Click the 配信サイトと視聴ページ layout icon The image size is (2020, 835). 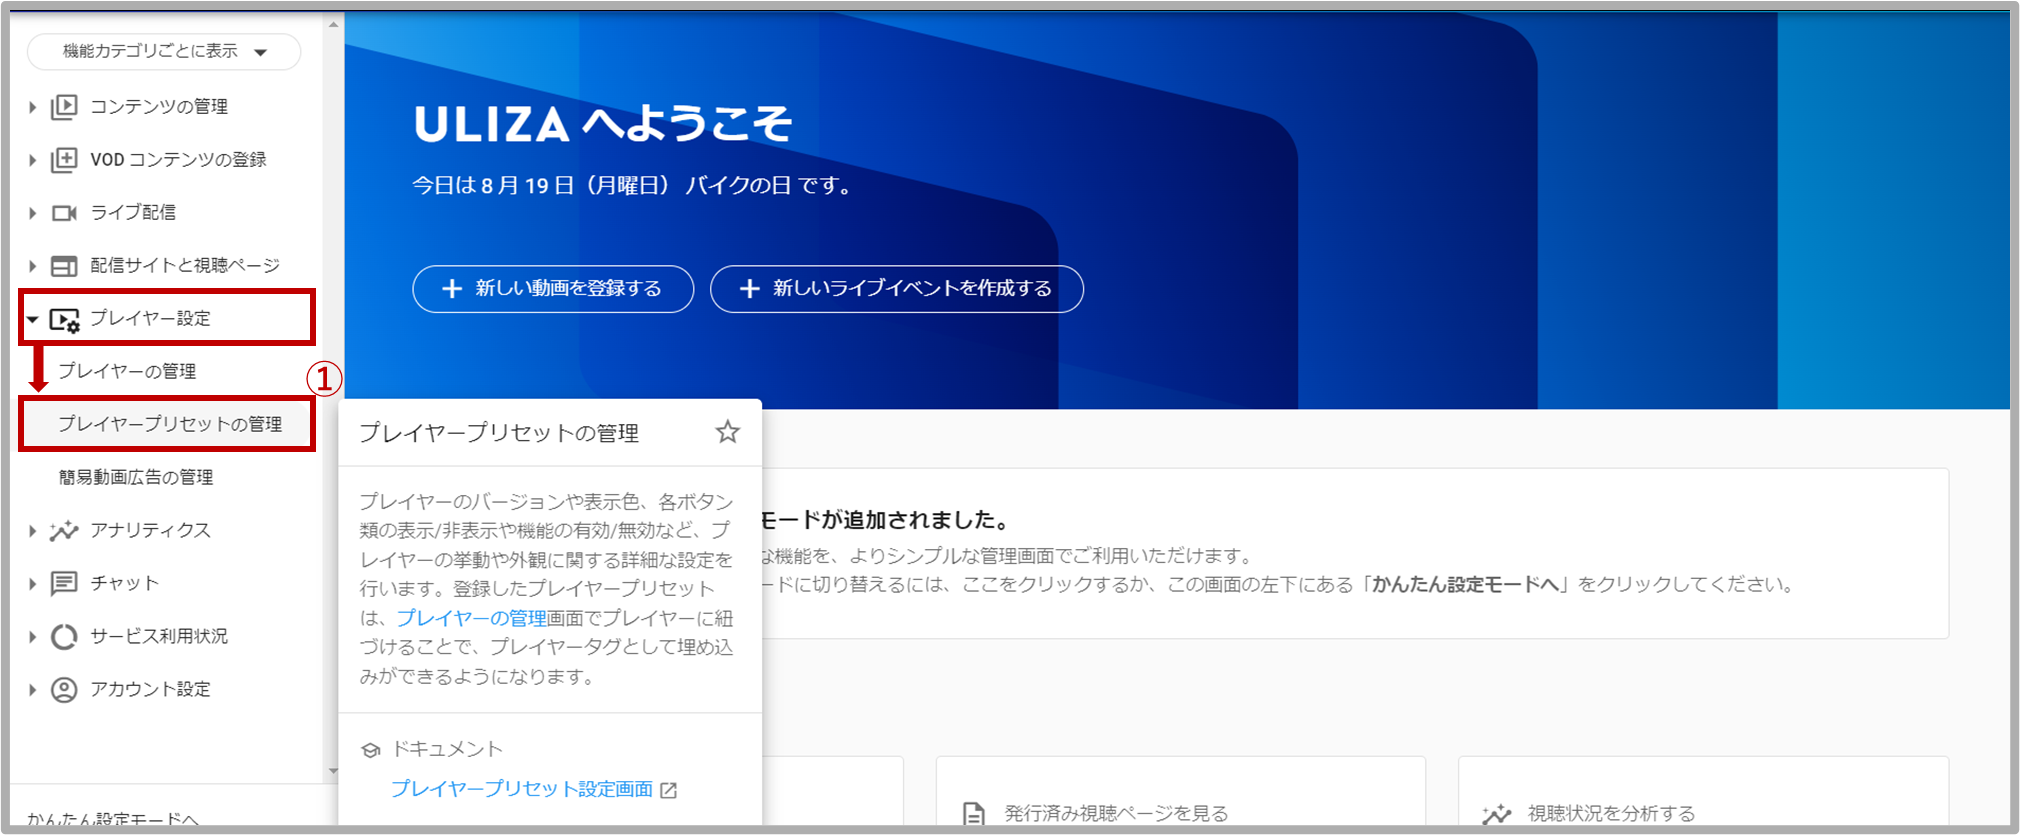coord(64,265)
